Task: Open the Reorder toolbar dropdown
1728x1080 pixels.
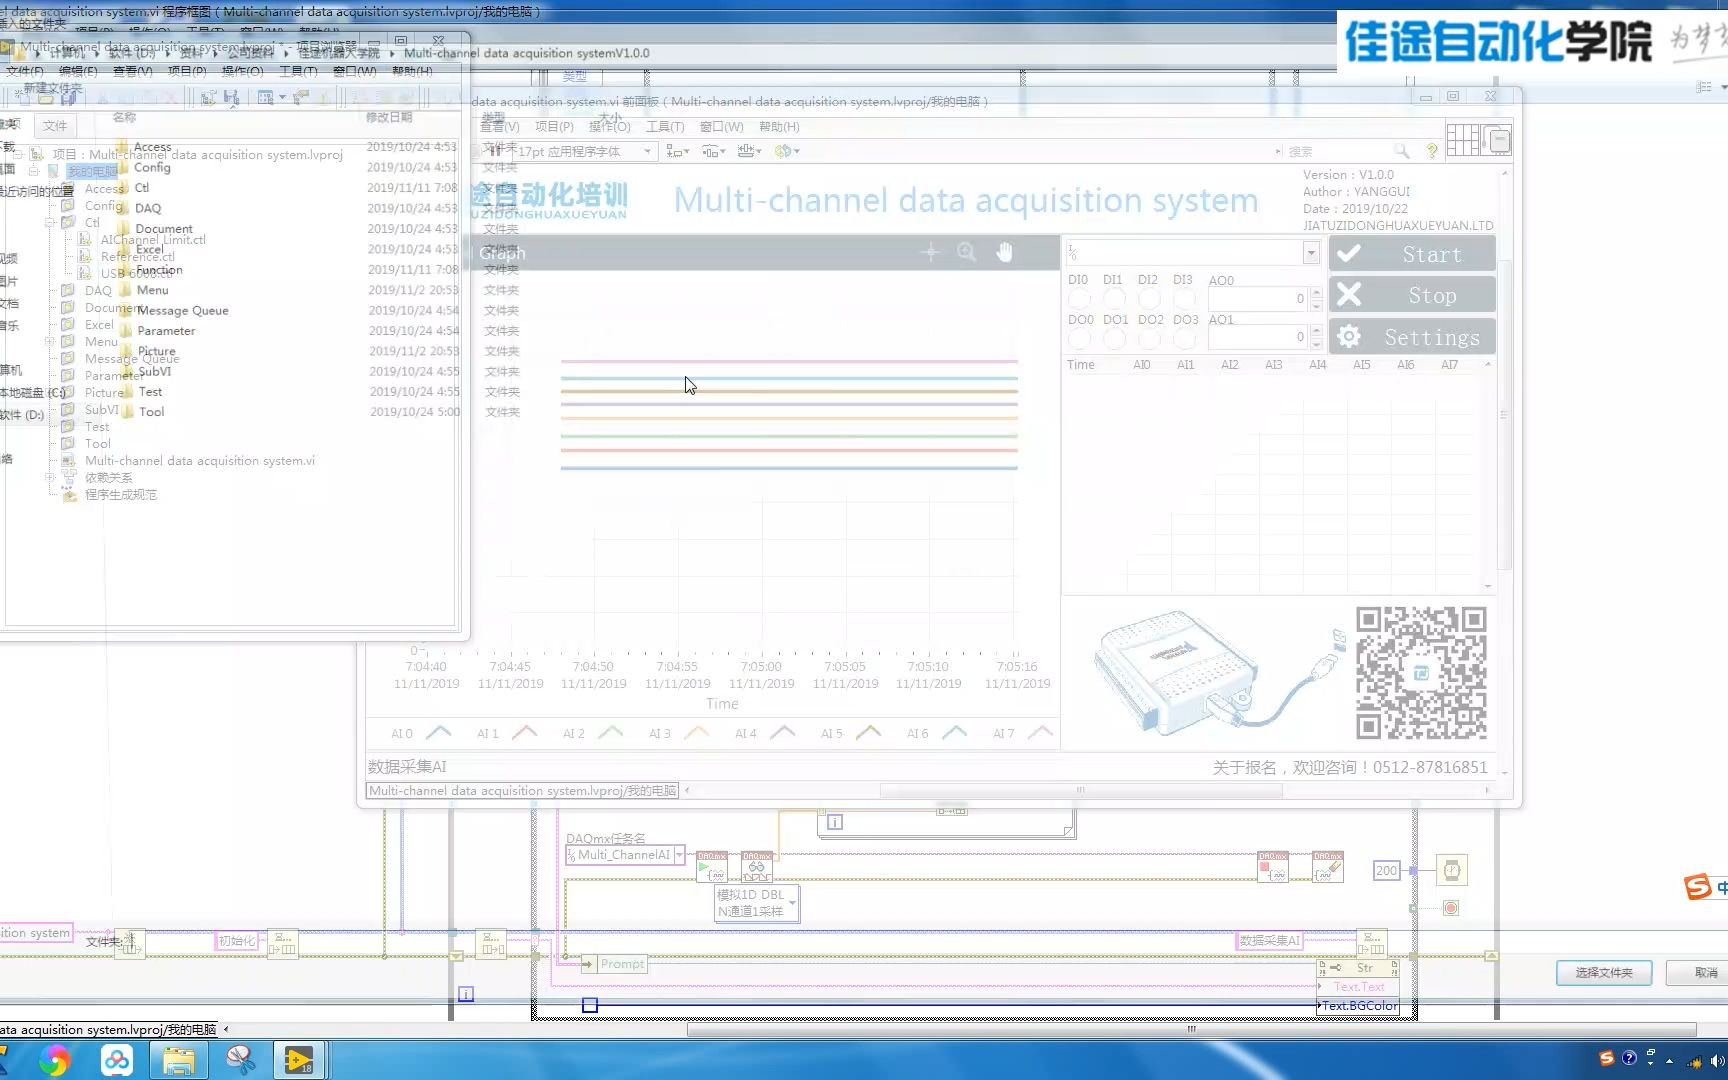Action: (x=787, y=151)
